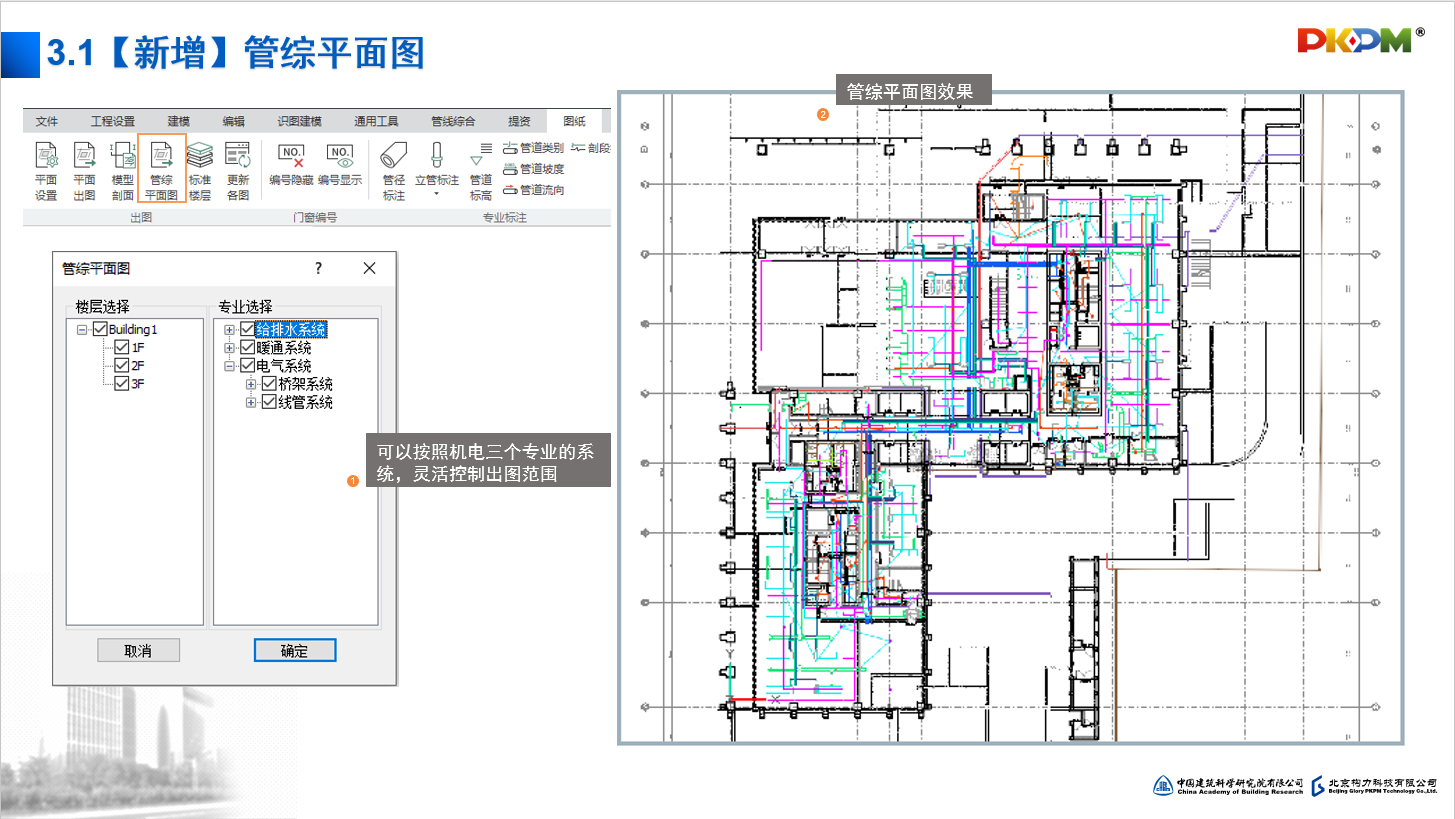
Task: Click 更新各图 update drawings icon
Action: [x=238, y=169]
